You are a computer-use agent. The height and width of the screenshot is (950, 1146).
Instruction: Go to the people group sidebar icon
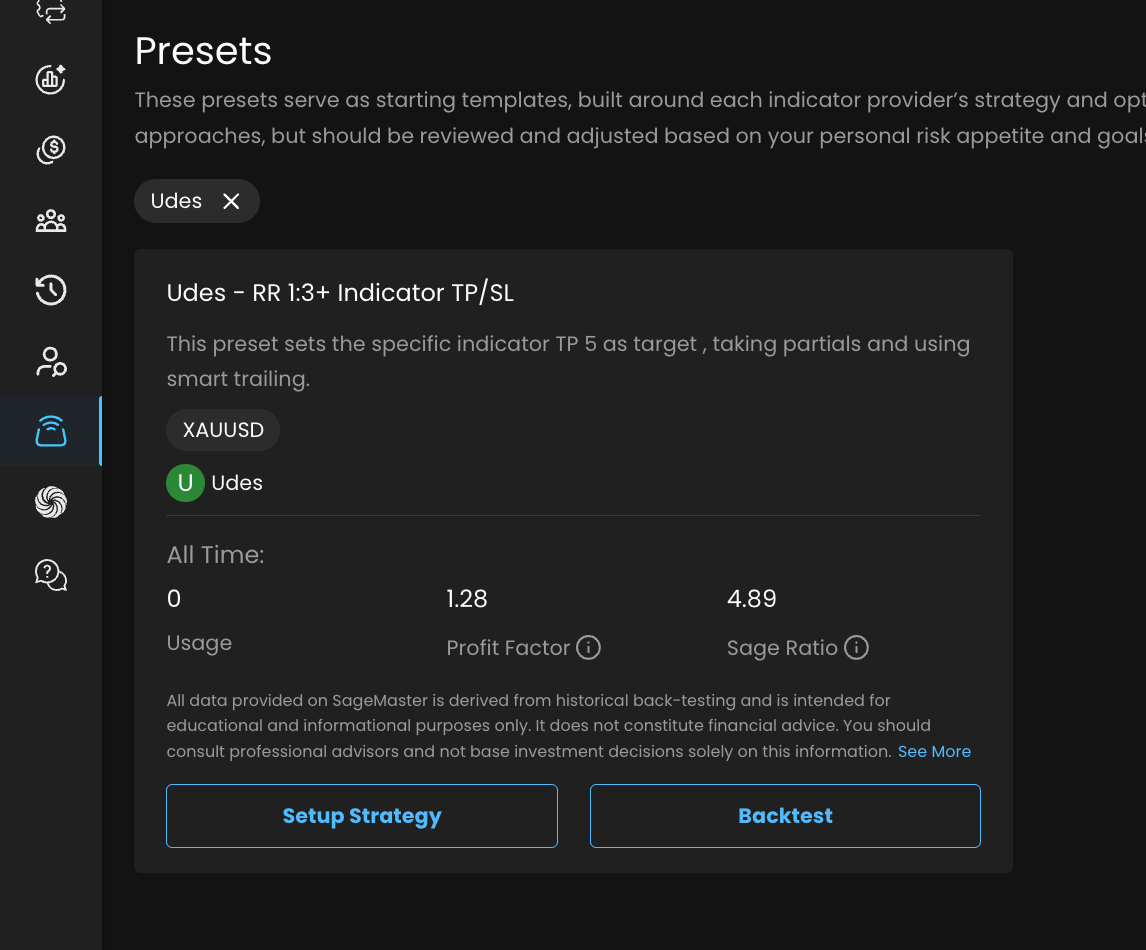tap(51, 221)
